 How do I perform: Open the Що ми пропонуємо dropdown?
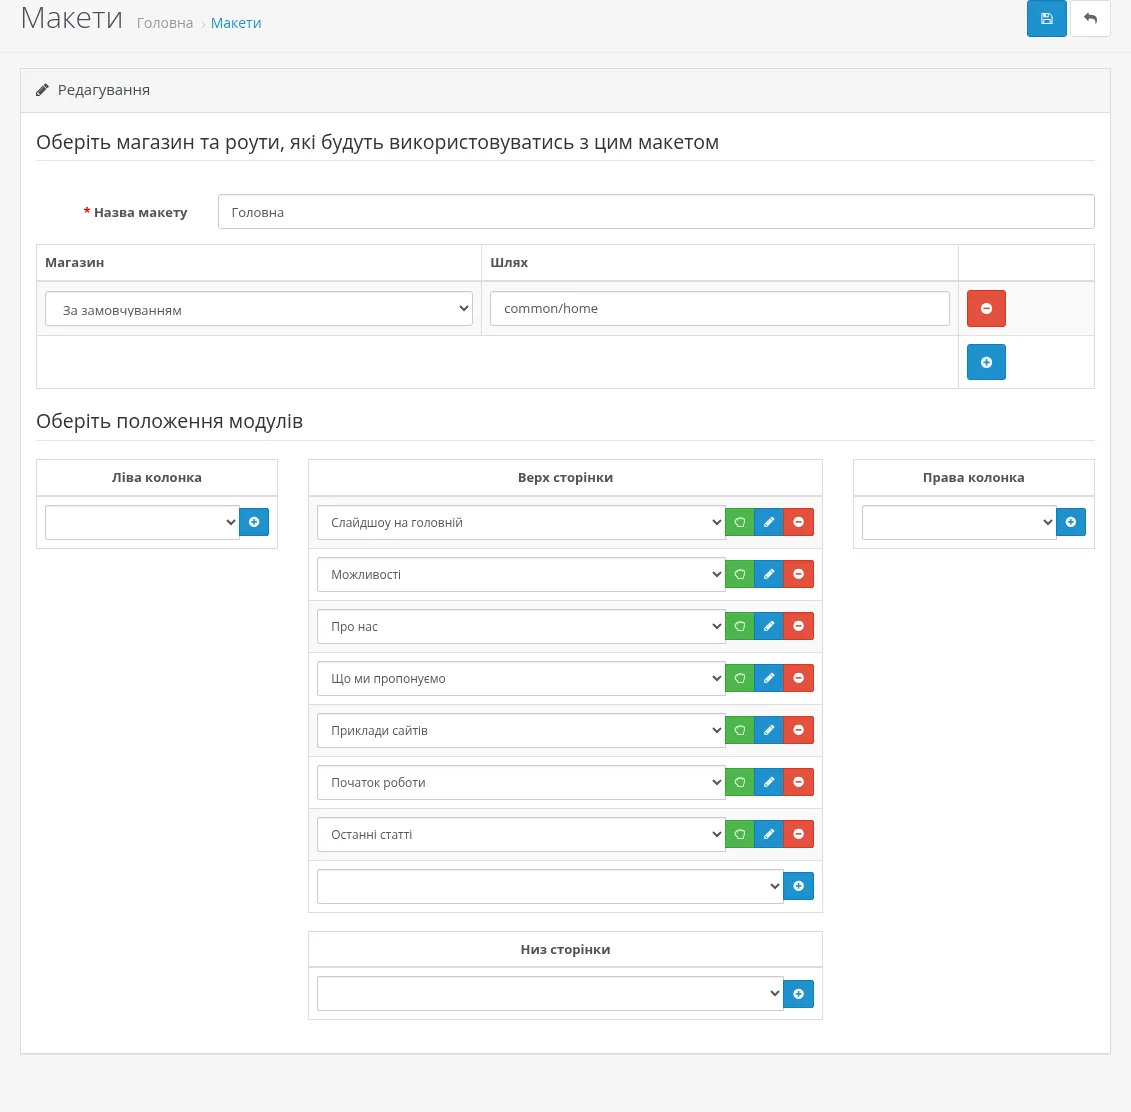pyautogui.click(x=521, y=678)
